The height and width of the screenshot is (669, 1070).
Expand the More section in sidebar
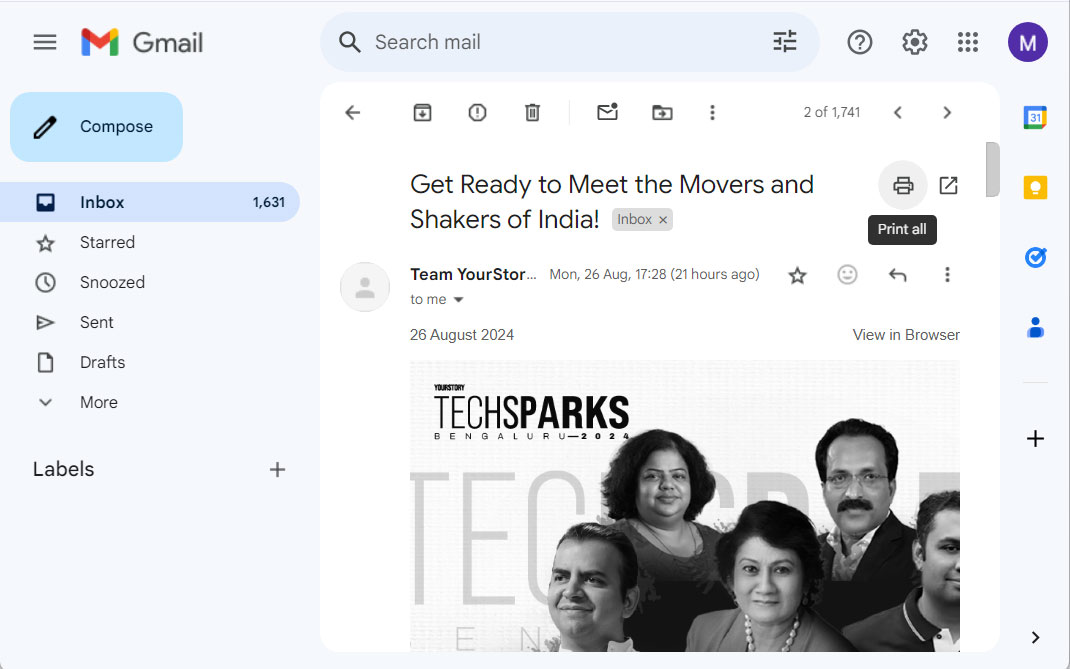(x=98, y=402)
